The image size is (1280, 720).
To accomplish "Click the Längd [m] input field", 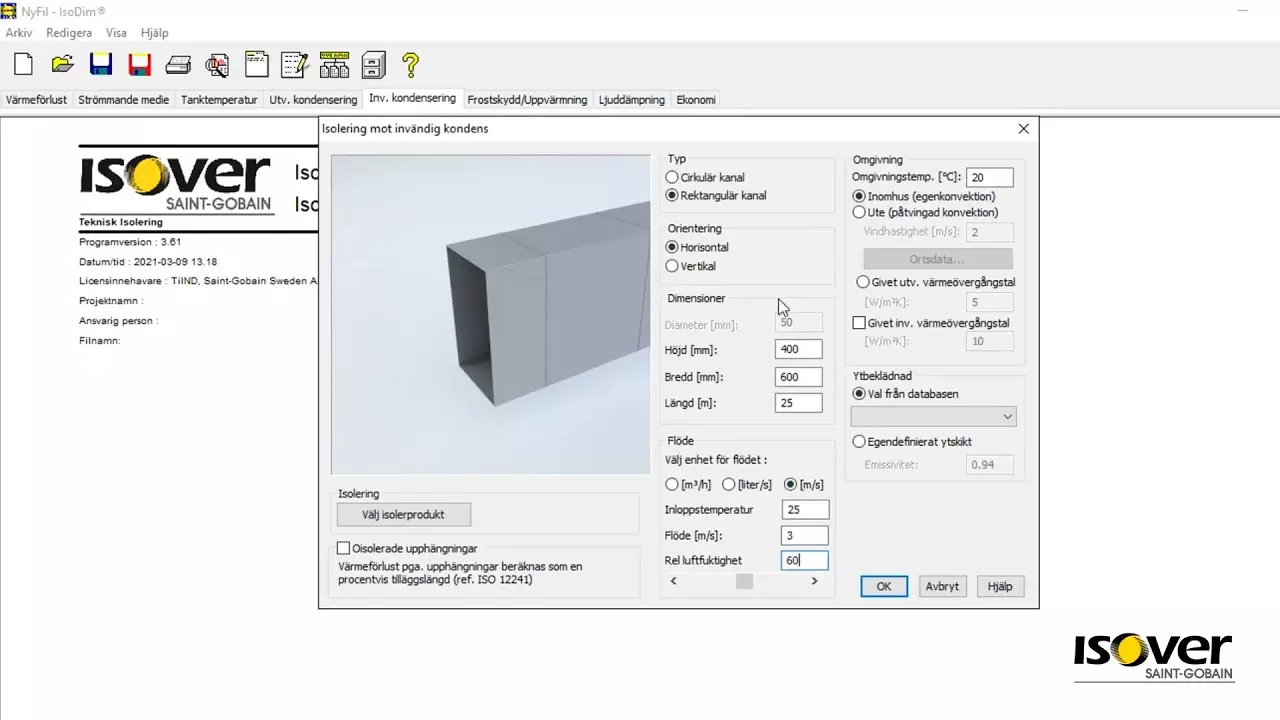I will [x=798, y=403].
